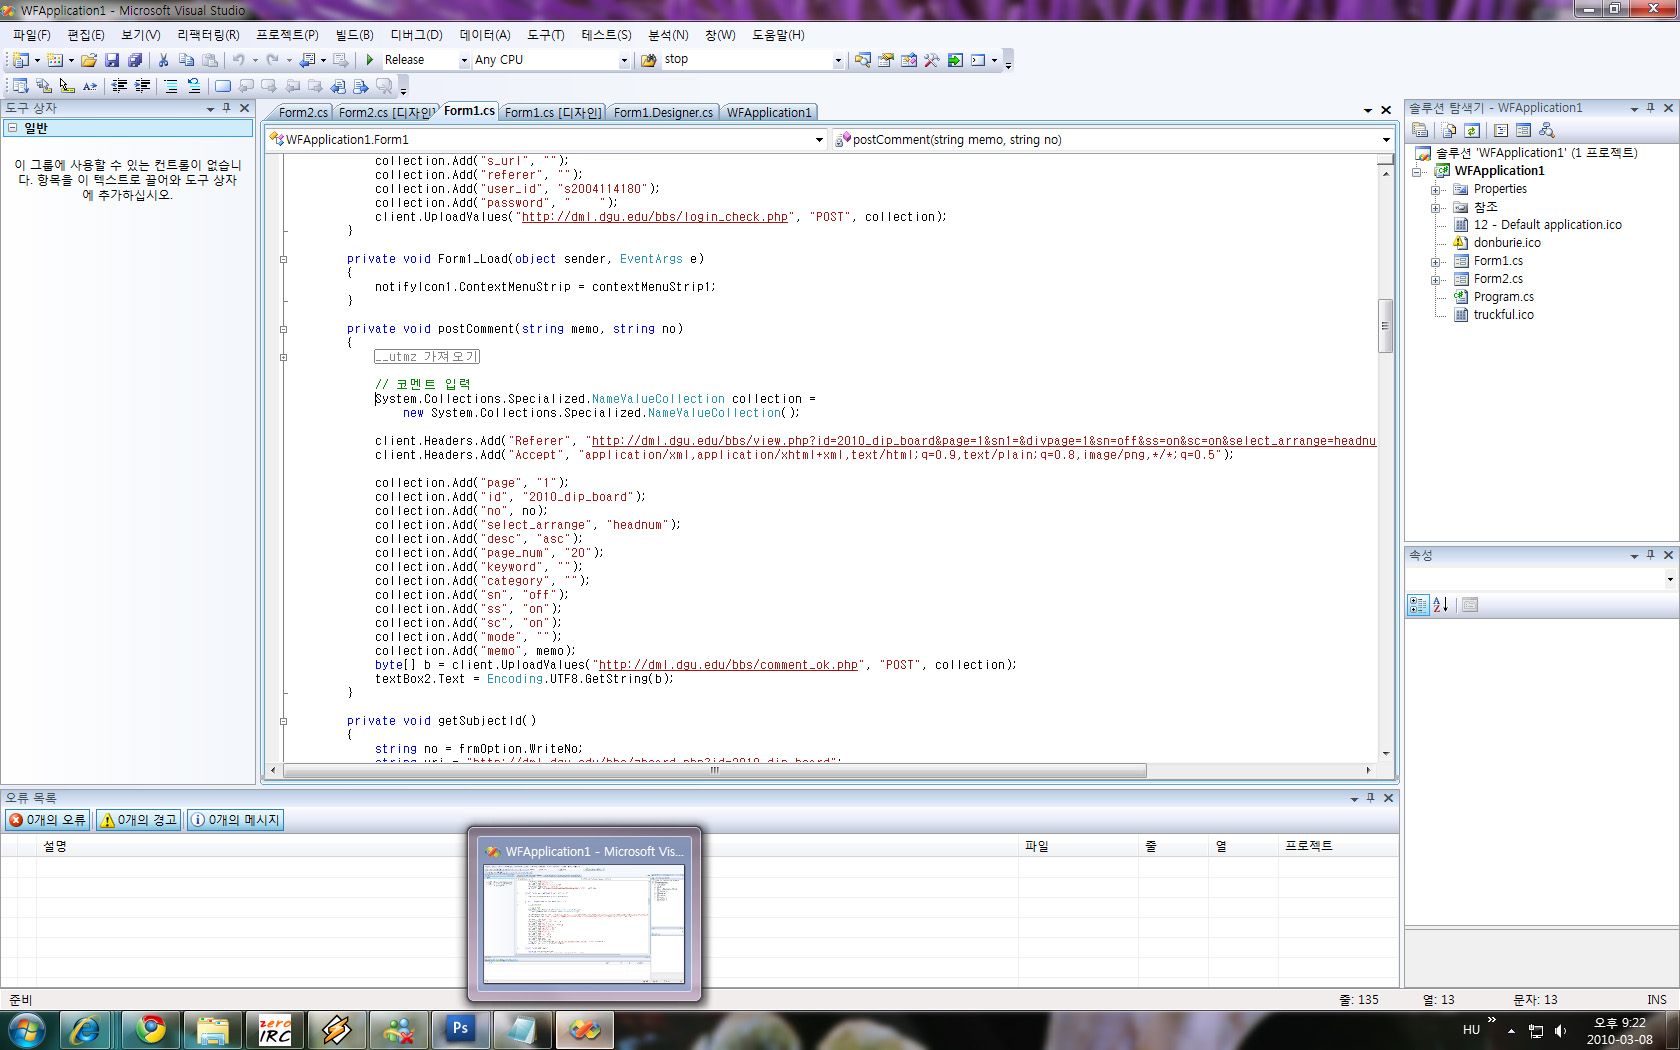Click the uncomment selected lines icon
Image resolution: width=1680 pixels, height=1050 pixels.
click(194, 86)
